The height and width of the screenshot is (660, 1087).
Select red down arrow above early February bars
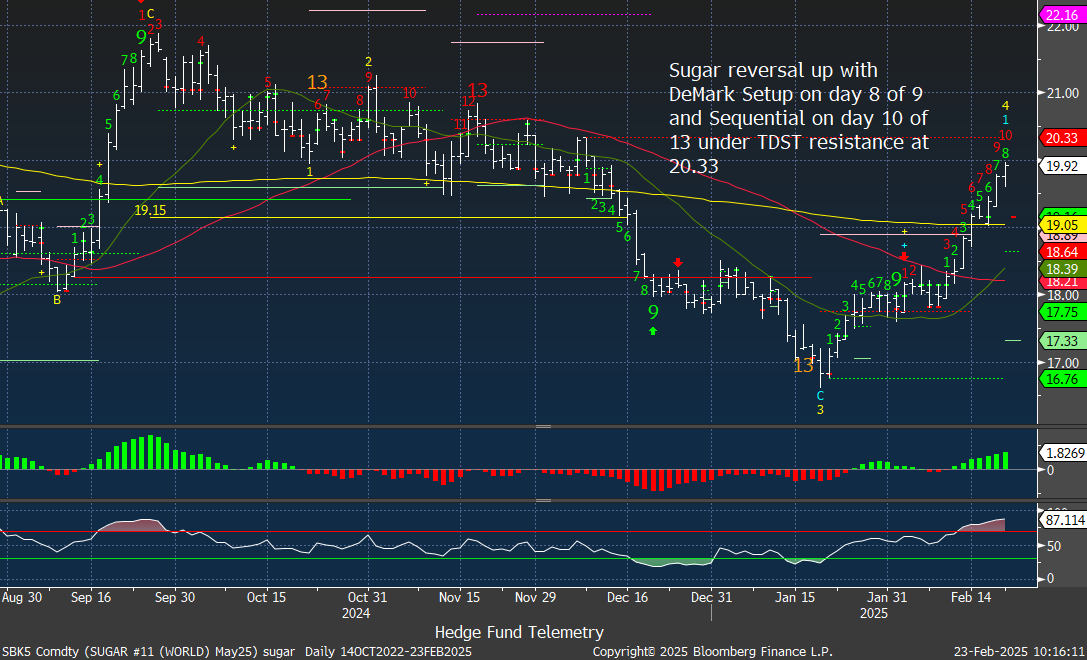point(903,256)
